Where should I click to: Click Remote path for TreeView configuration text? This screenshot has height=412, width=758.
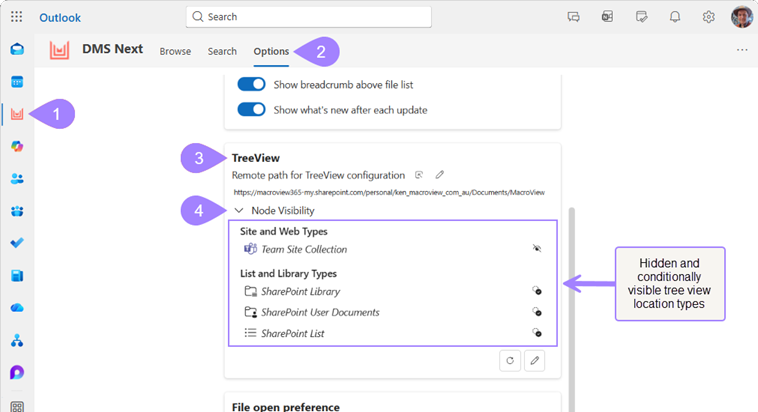click(x=318, y=175)
